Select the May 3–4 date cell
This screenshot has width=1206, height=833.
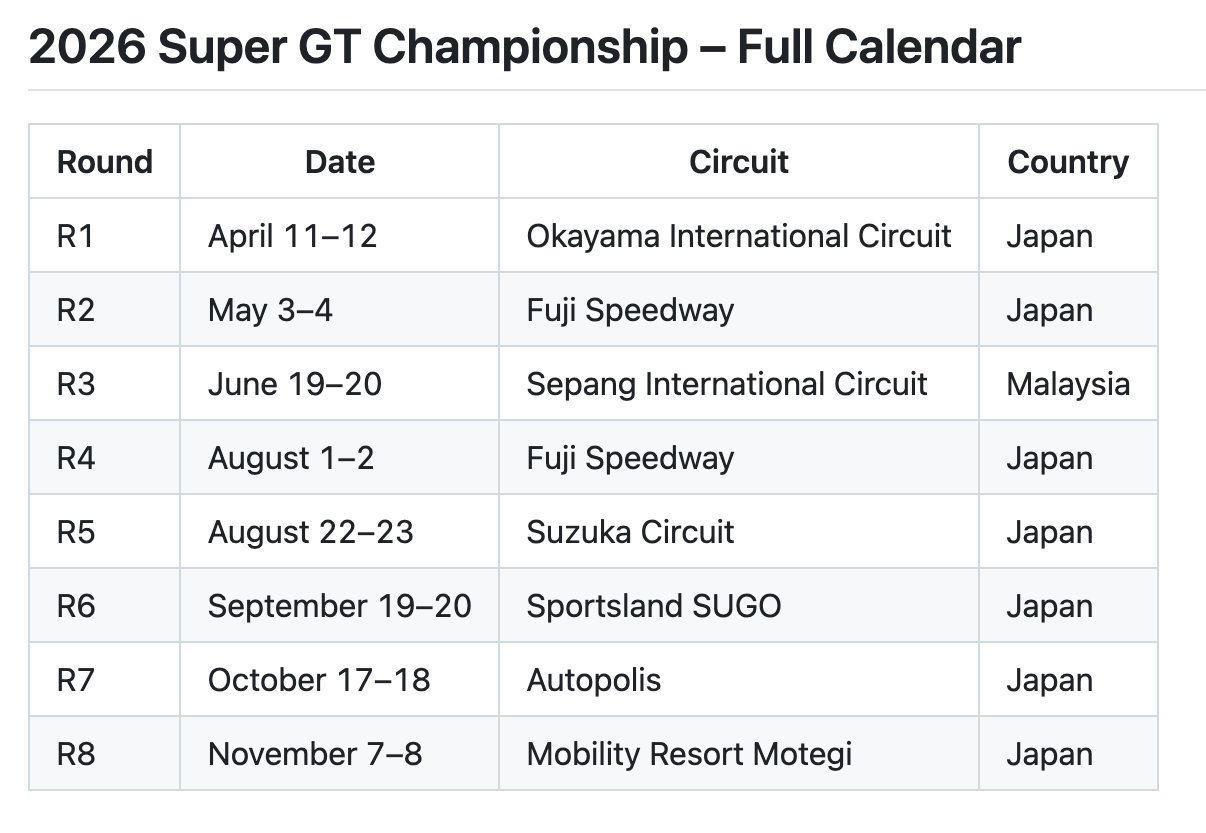(270, 310)
